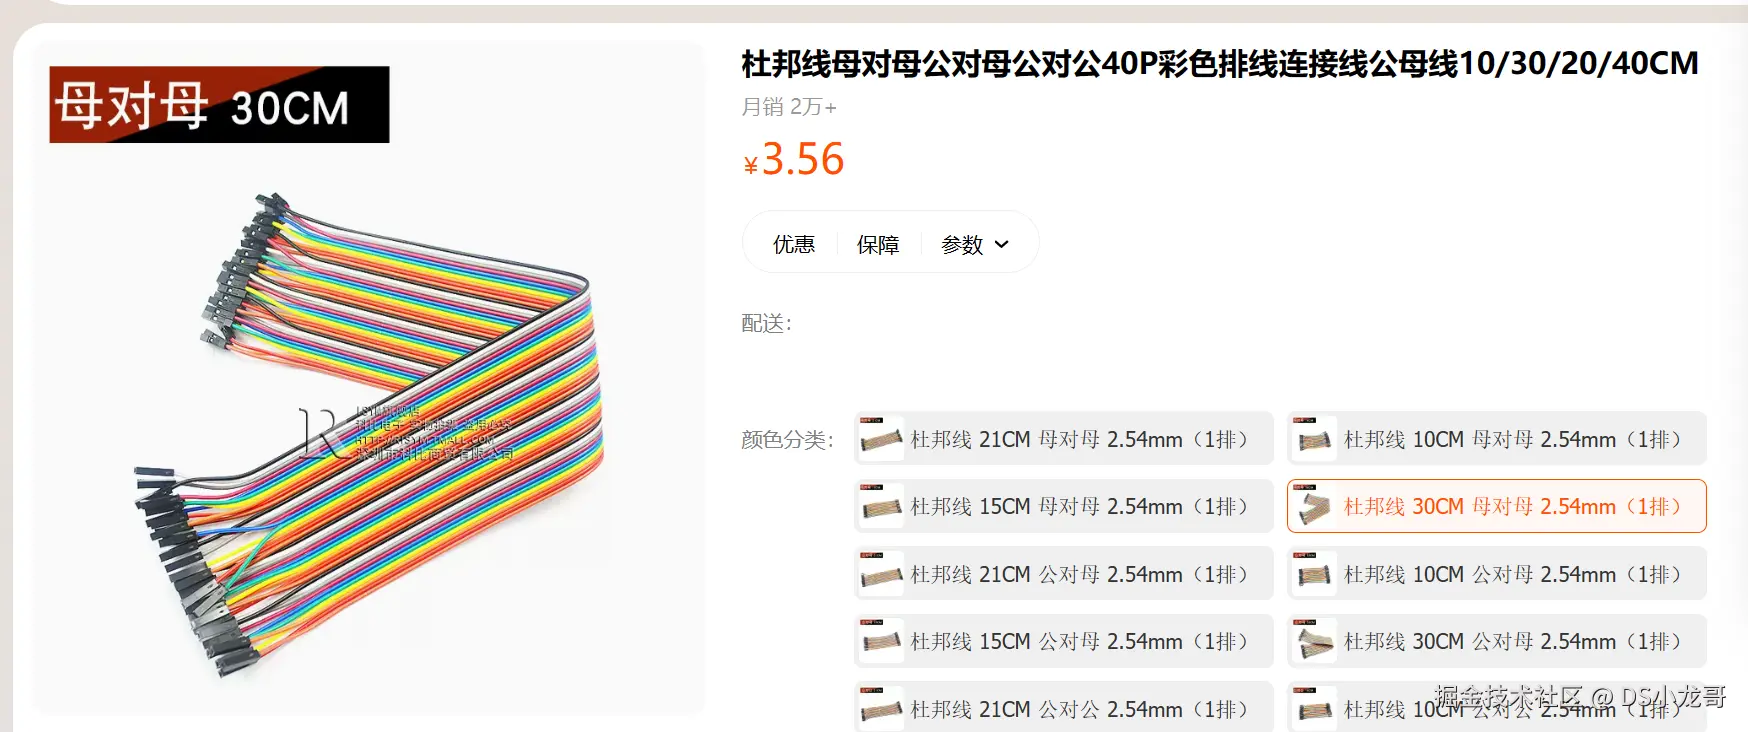Choose 杜邦线 30CM 公对母 2.54mm option
1748x732 pixels.
click(x=1497, y=641)
